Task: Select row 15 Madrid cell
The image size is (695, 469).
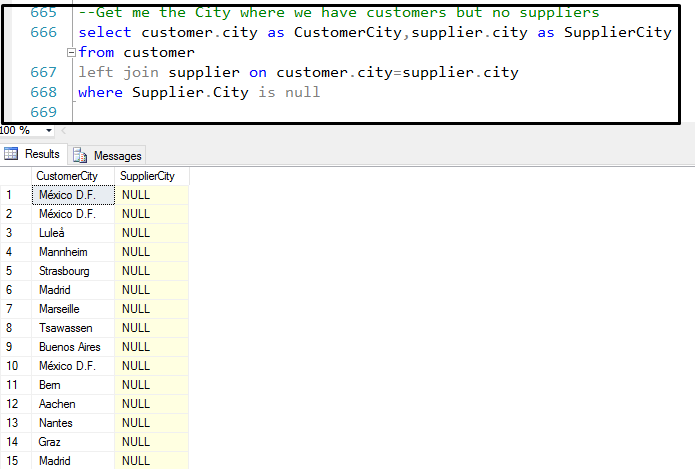Action: click(x=73, y=461)
